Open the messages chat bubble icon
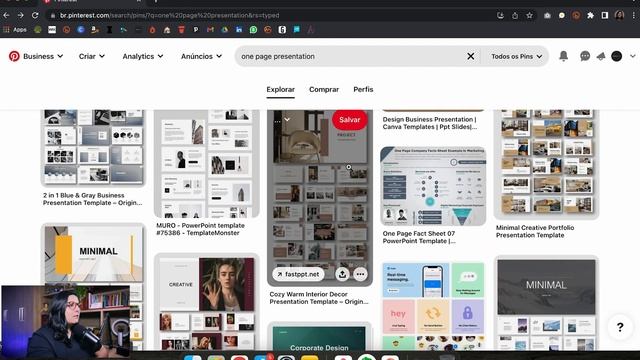640x360 pixels. (585, 56)
